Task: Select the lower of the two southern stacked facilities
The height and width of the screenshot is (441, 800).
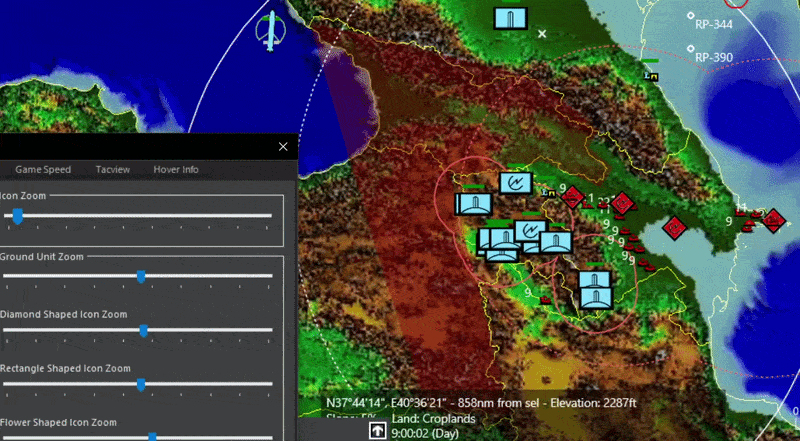Action: [x=596, y=298]
